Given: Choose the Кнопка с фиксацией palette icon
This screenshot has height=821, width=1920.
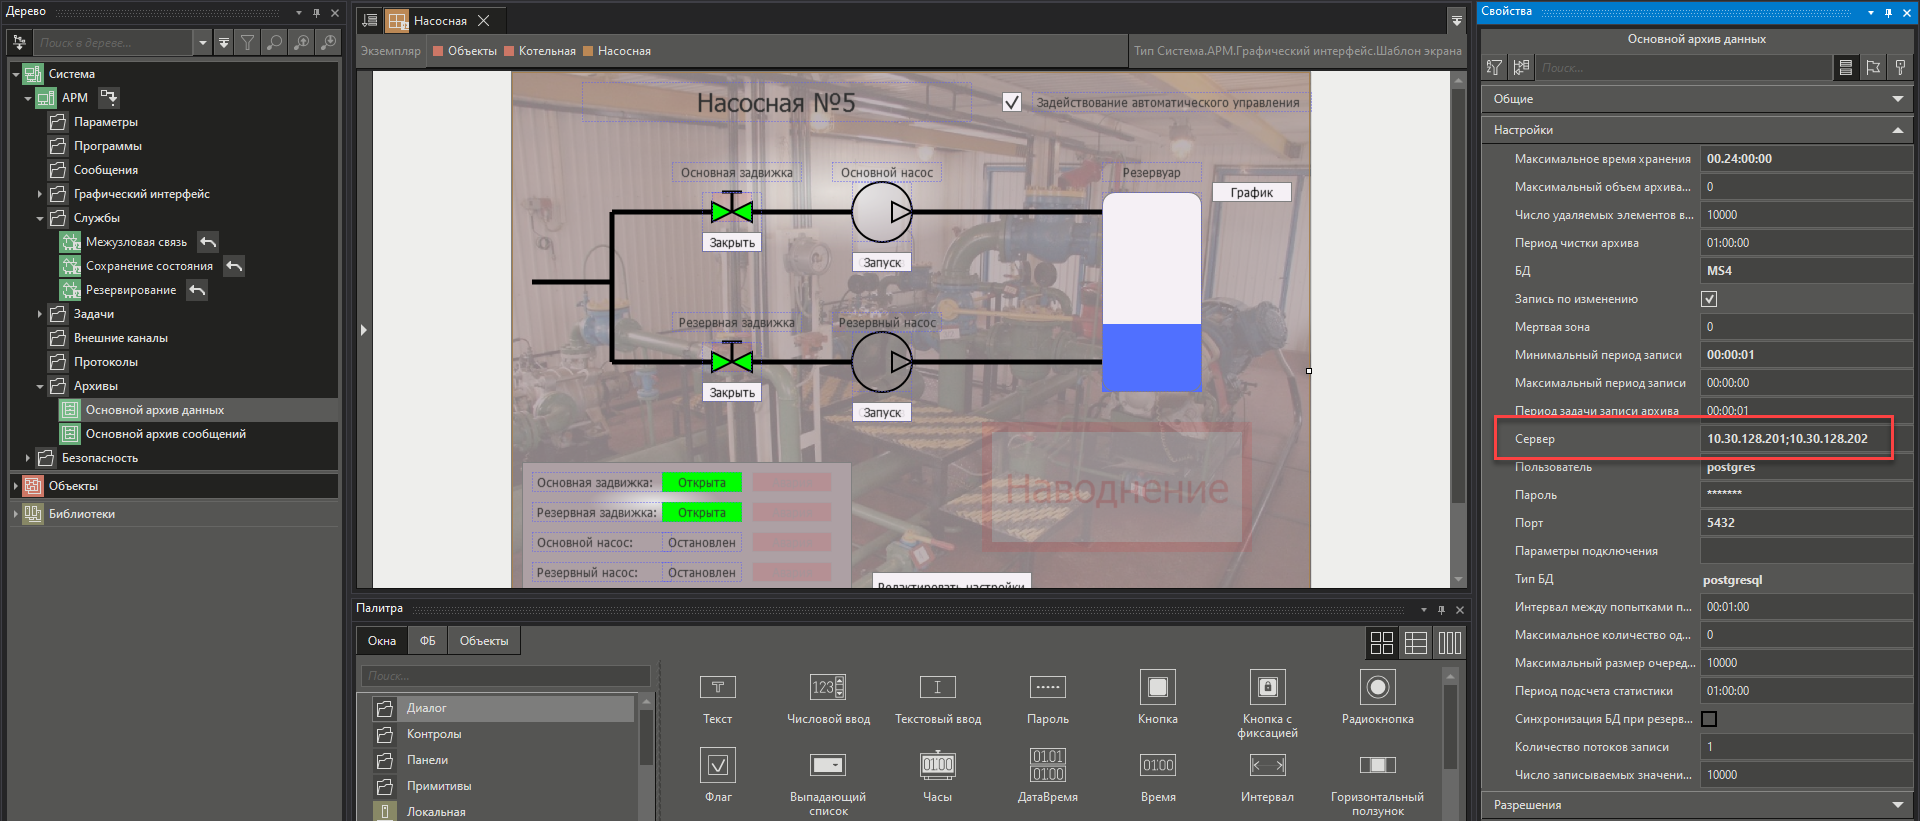Looking at the screenshot, I should click(1267, 688).
